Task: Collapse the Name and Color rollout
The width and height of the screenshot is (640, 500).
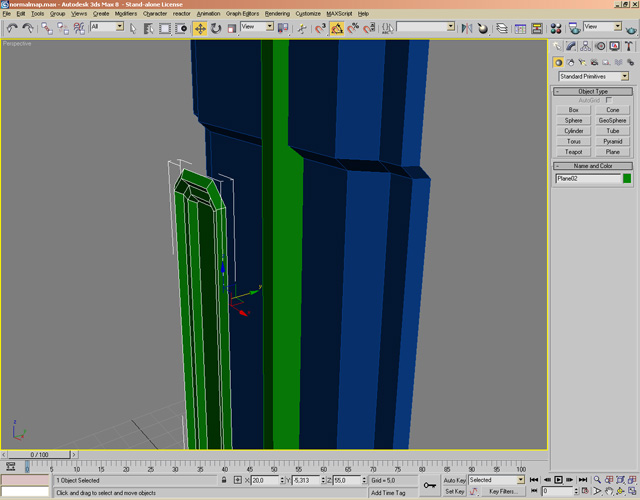Action: tap(593, 166)
